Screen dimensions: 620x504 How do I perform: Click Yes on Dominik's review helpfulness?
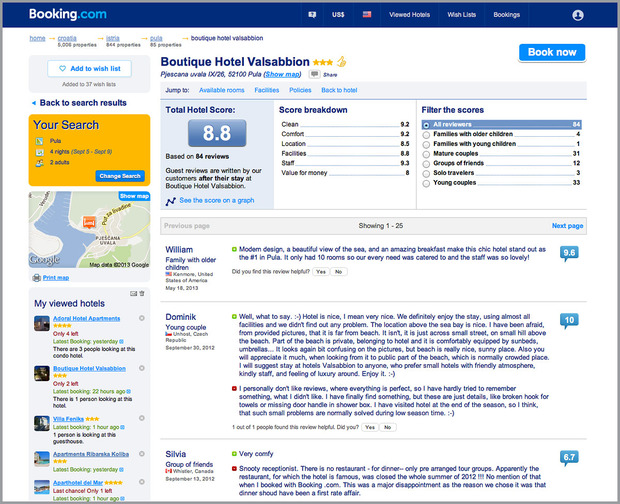click(370, 427)
